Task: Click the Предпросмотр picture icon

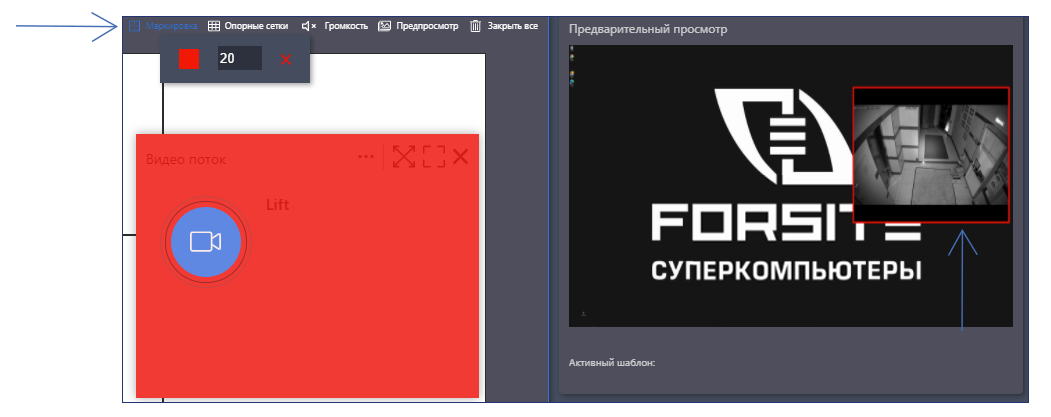Action: [384, 26]
